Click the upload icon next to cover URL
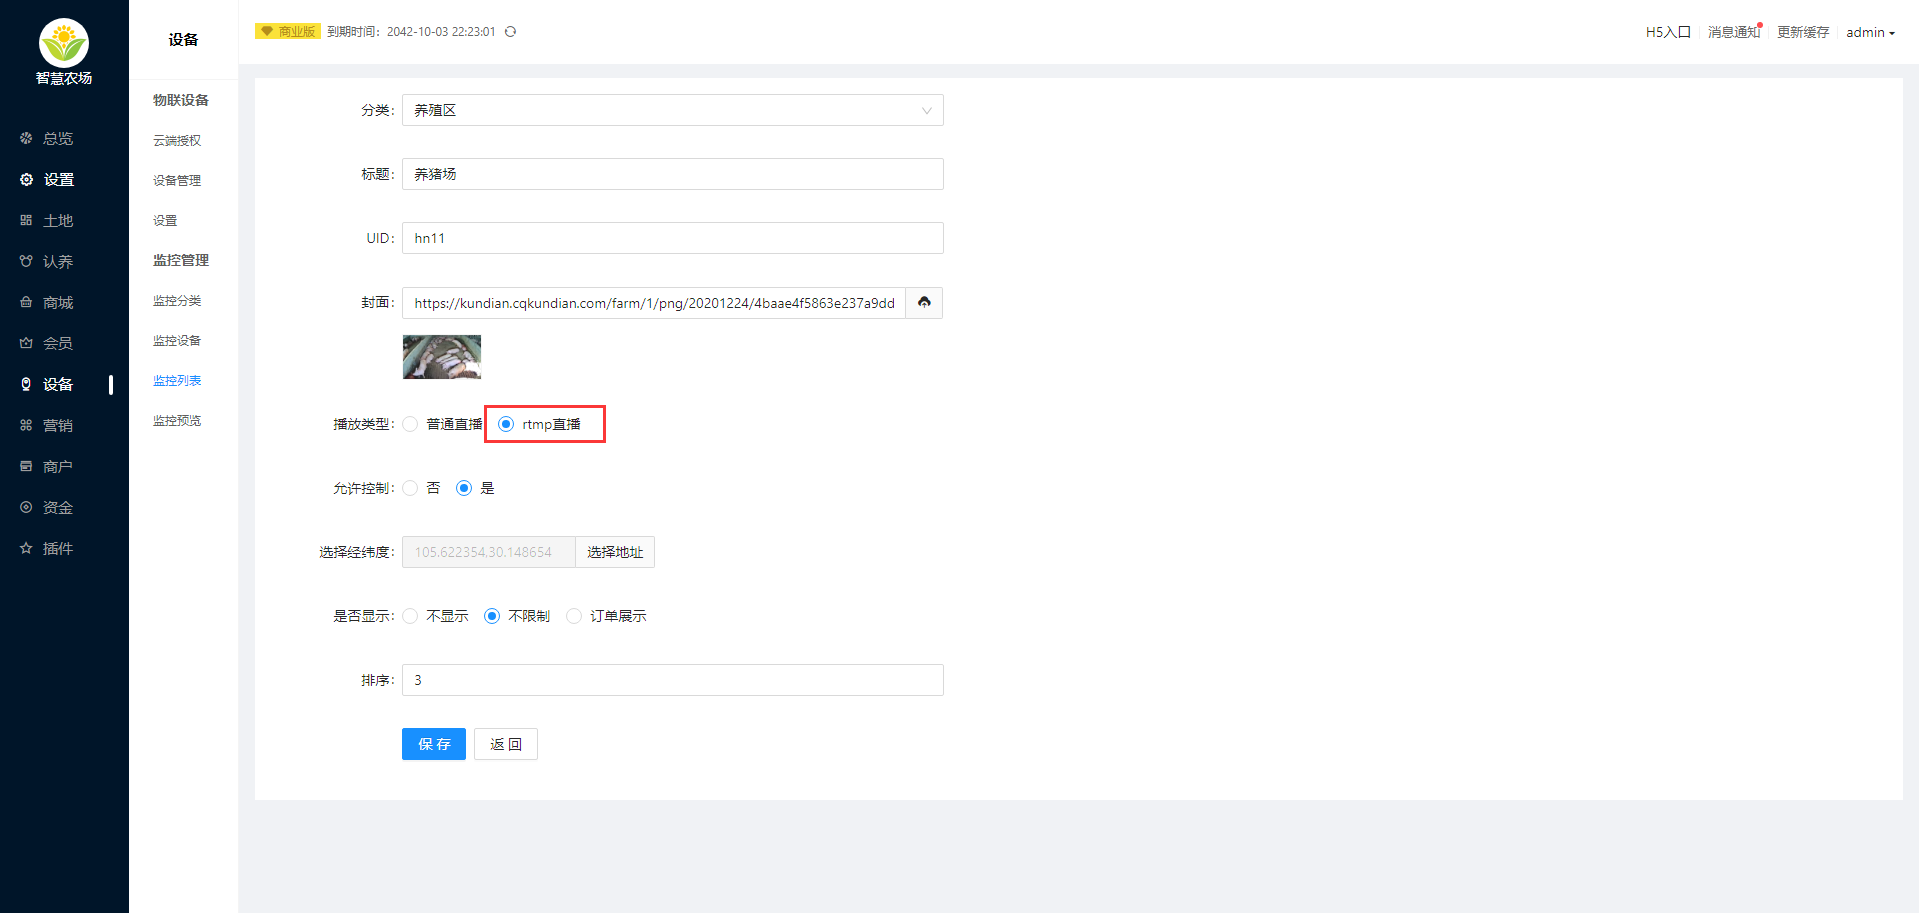 [x=924, y=302]
